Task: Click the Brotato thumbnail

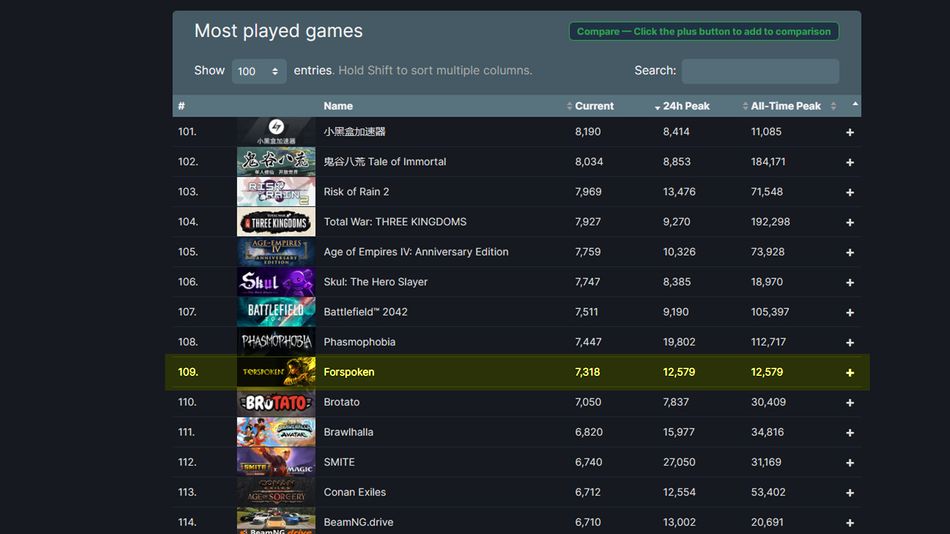Action: pos(276,402)
